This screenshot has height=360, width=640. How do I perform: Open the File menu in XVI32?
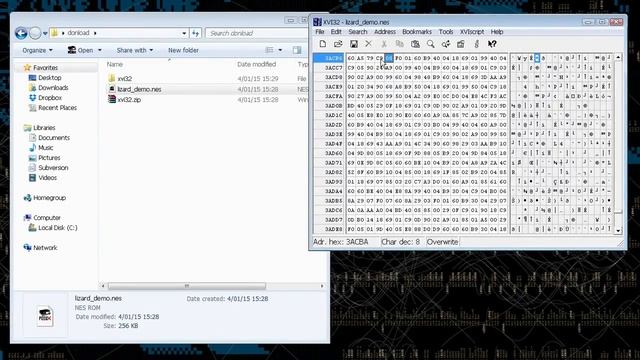click(x=320, y=31)
